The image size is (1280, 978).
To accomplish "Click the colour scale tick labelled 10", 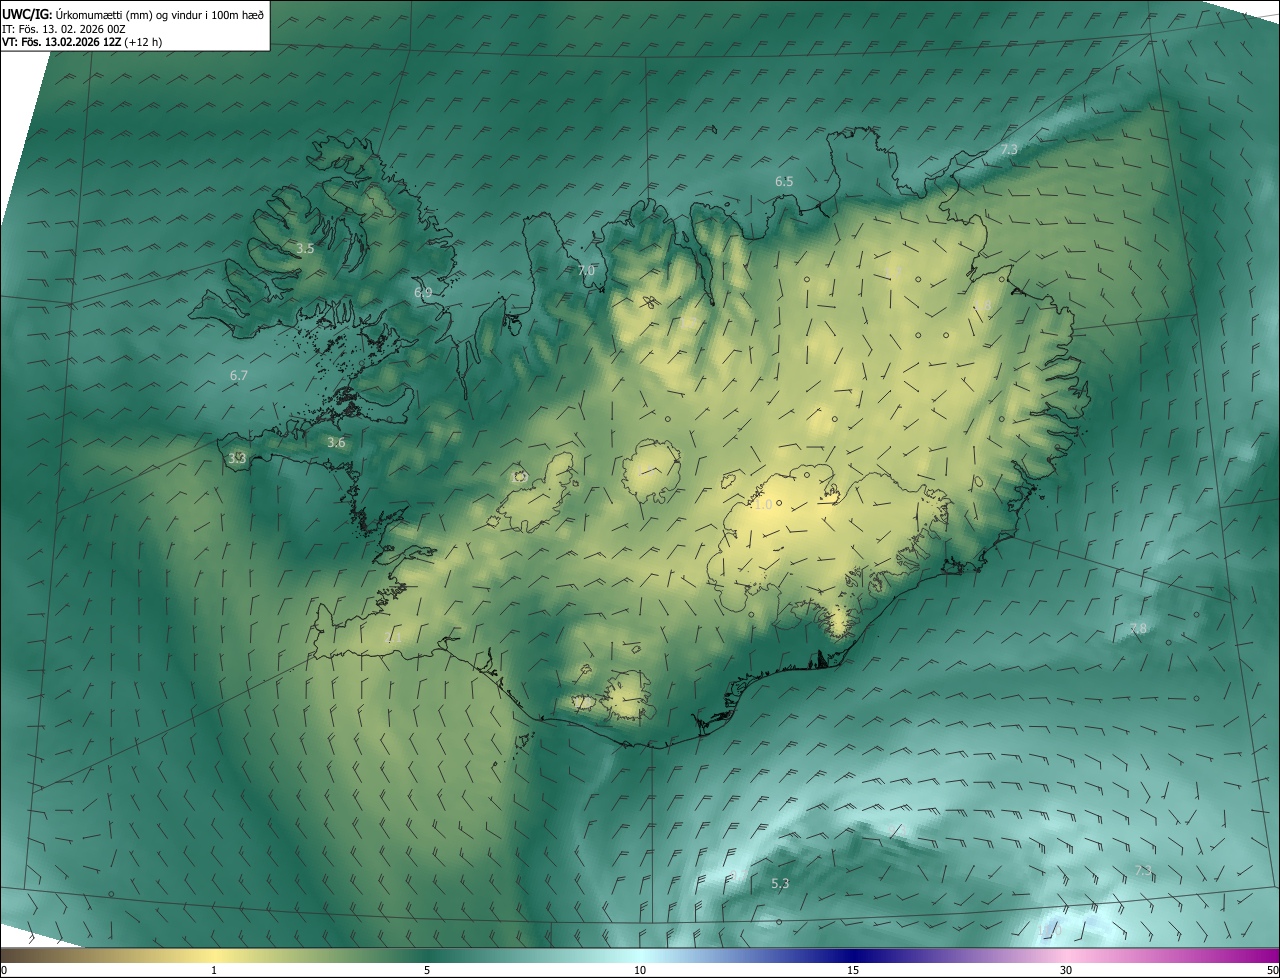I will click(x=640, y=970).
